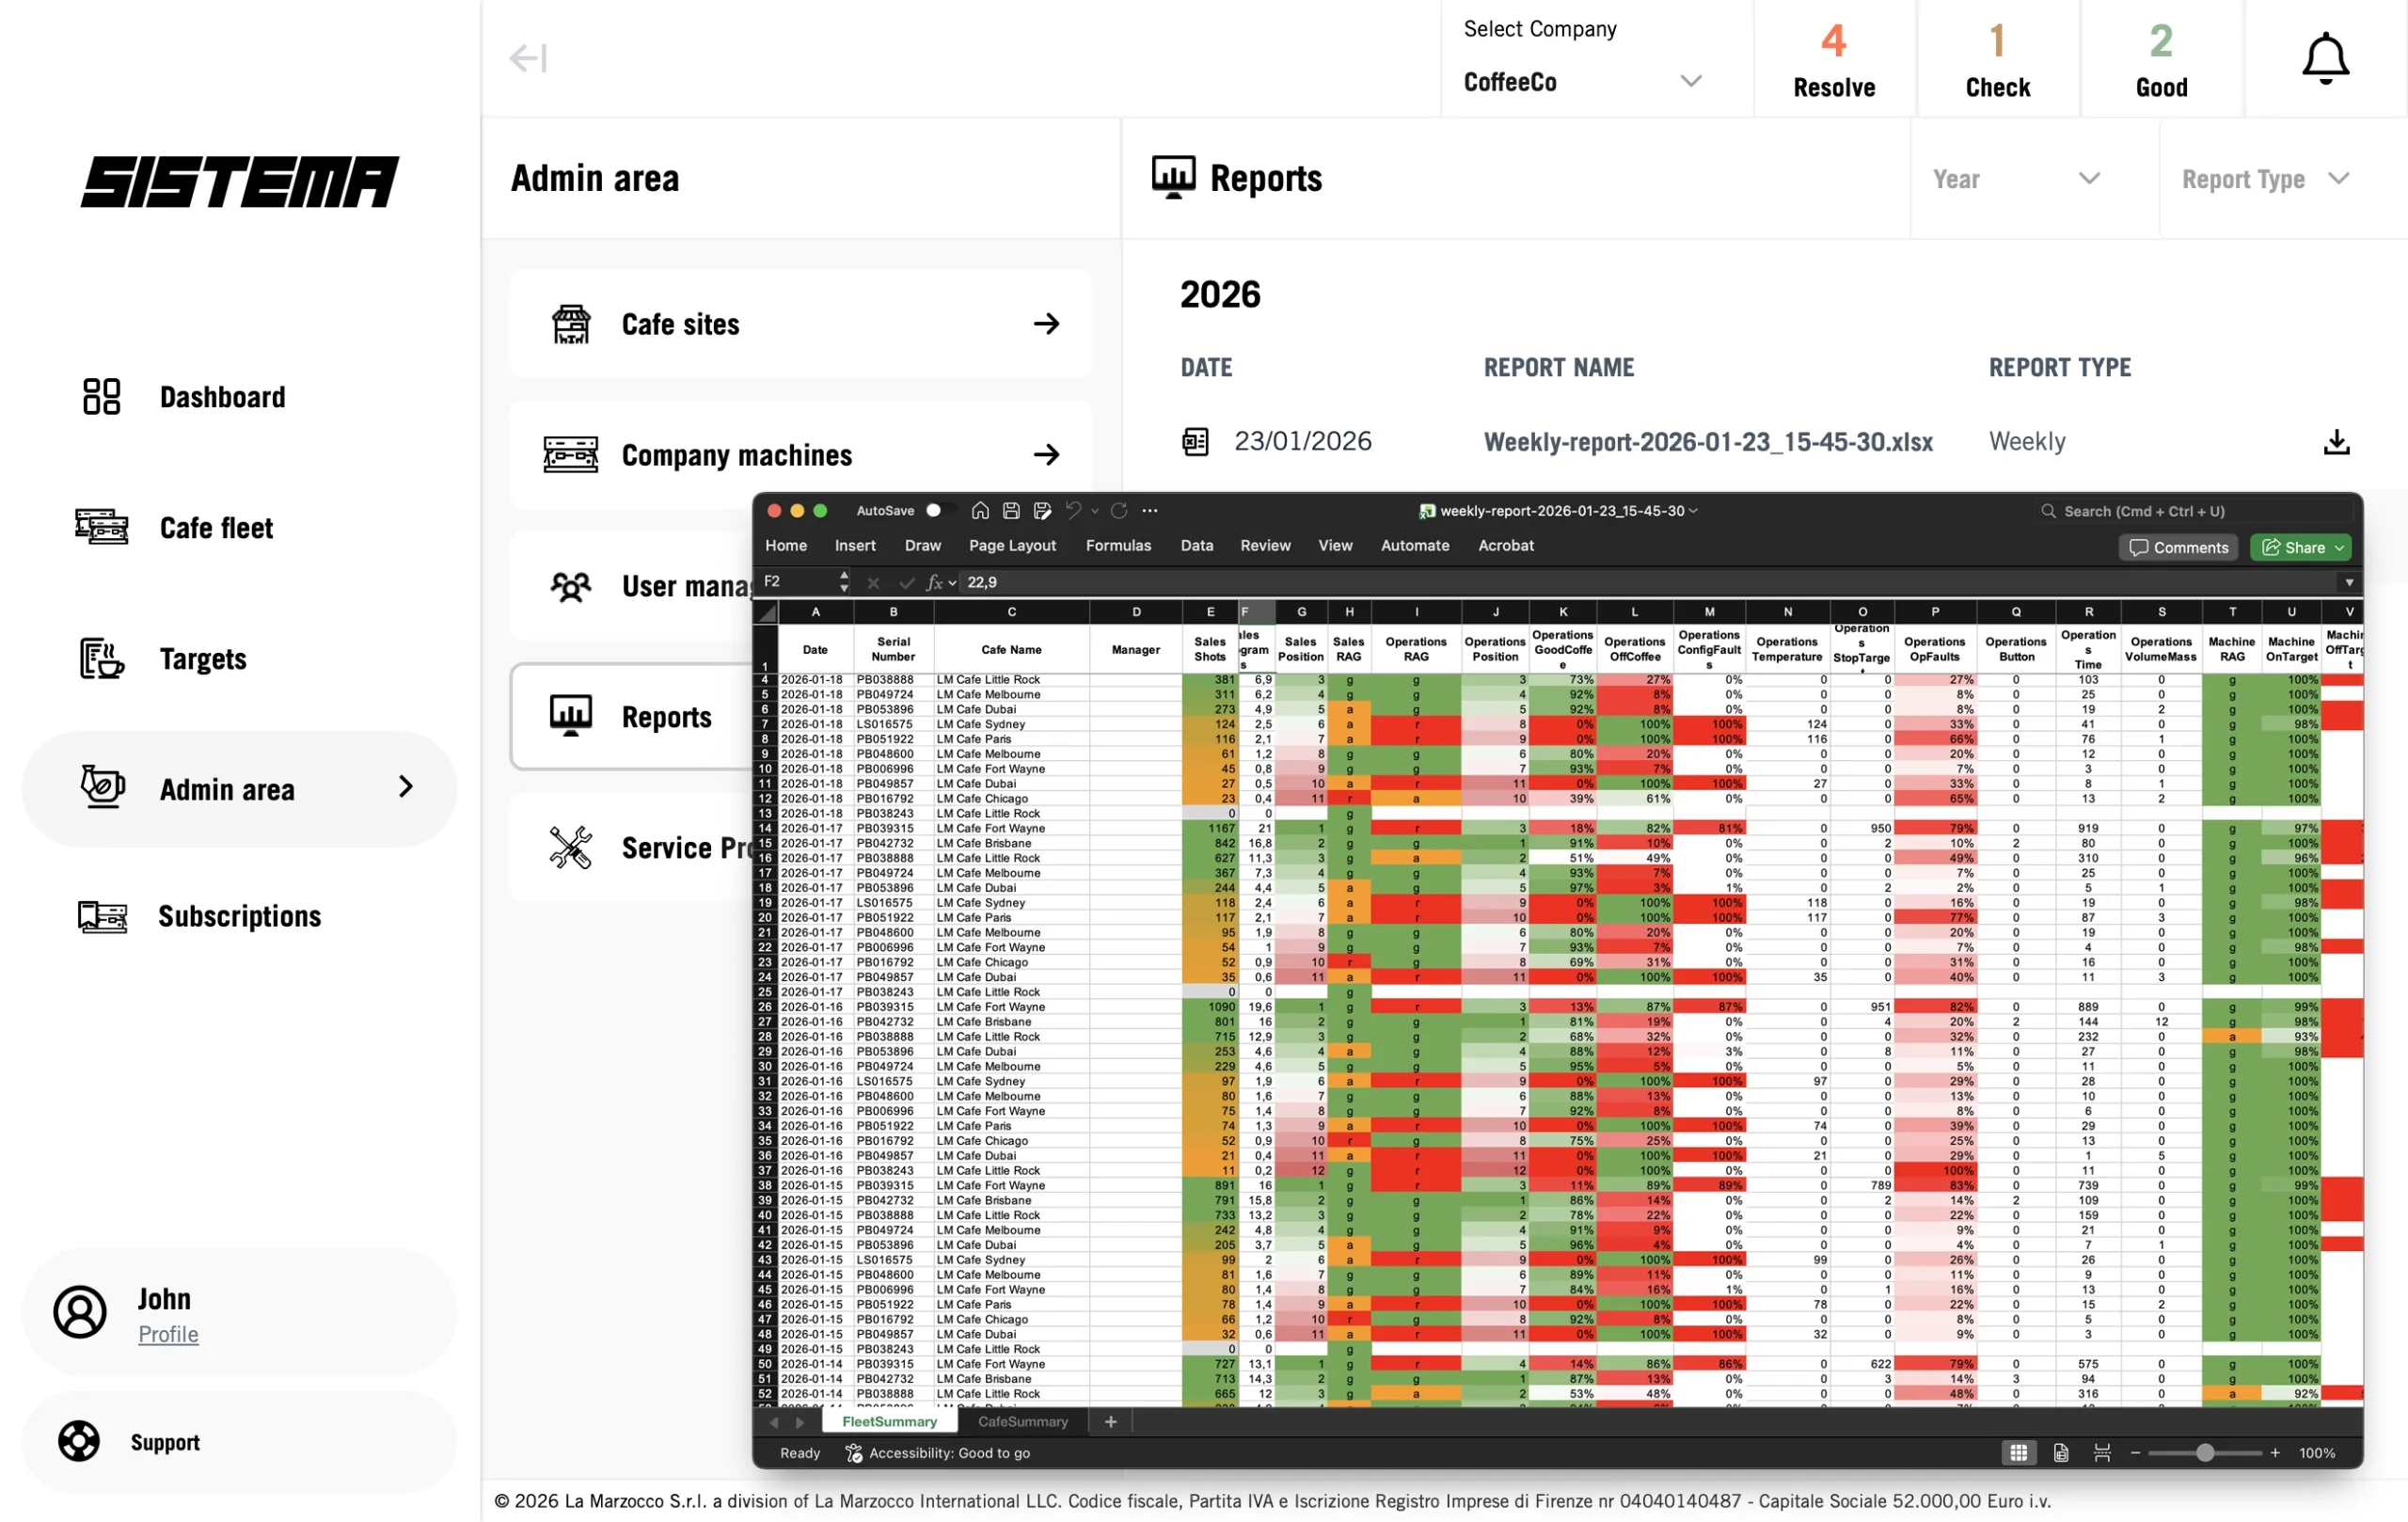This screenshot has height=1522, width=2408.
Task: Open John's Profile link
Action: [x=168, y=1334]
